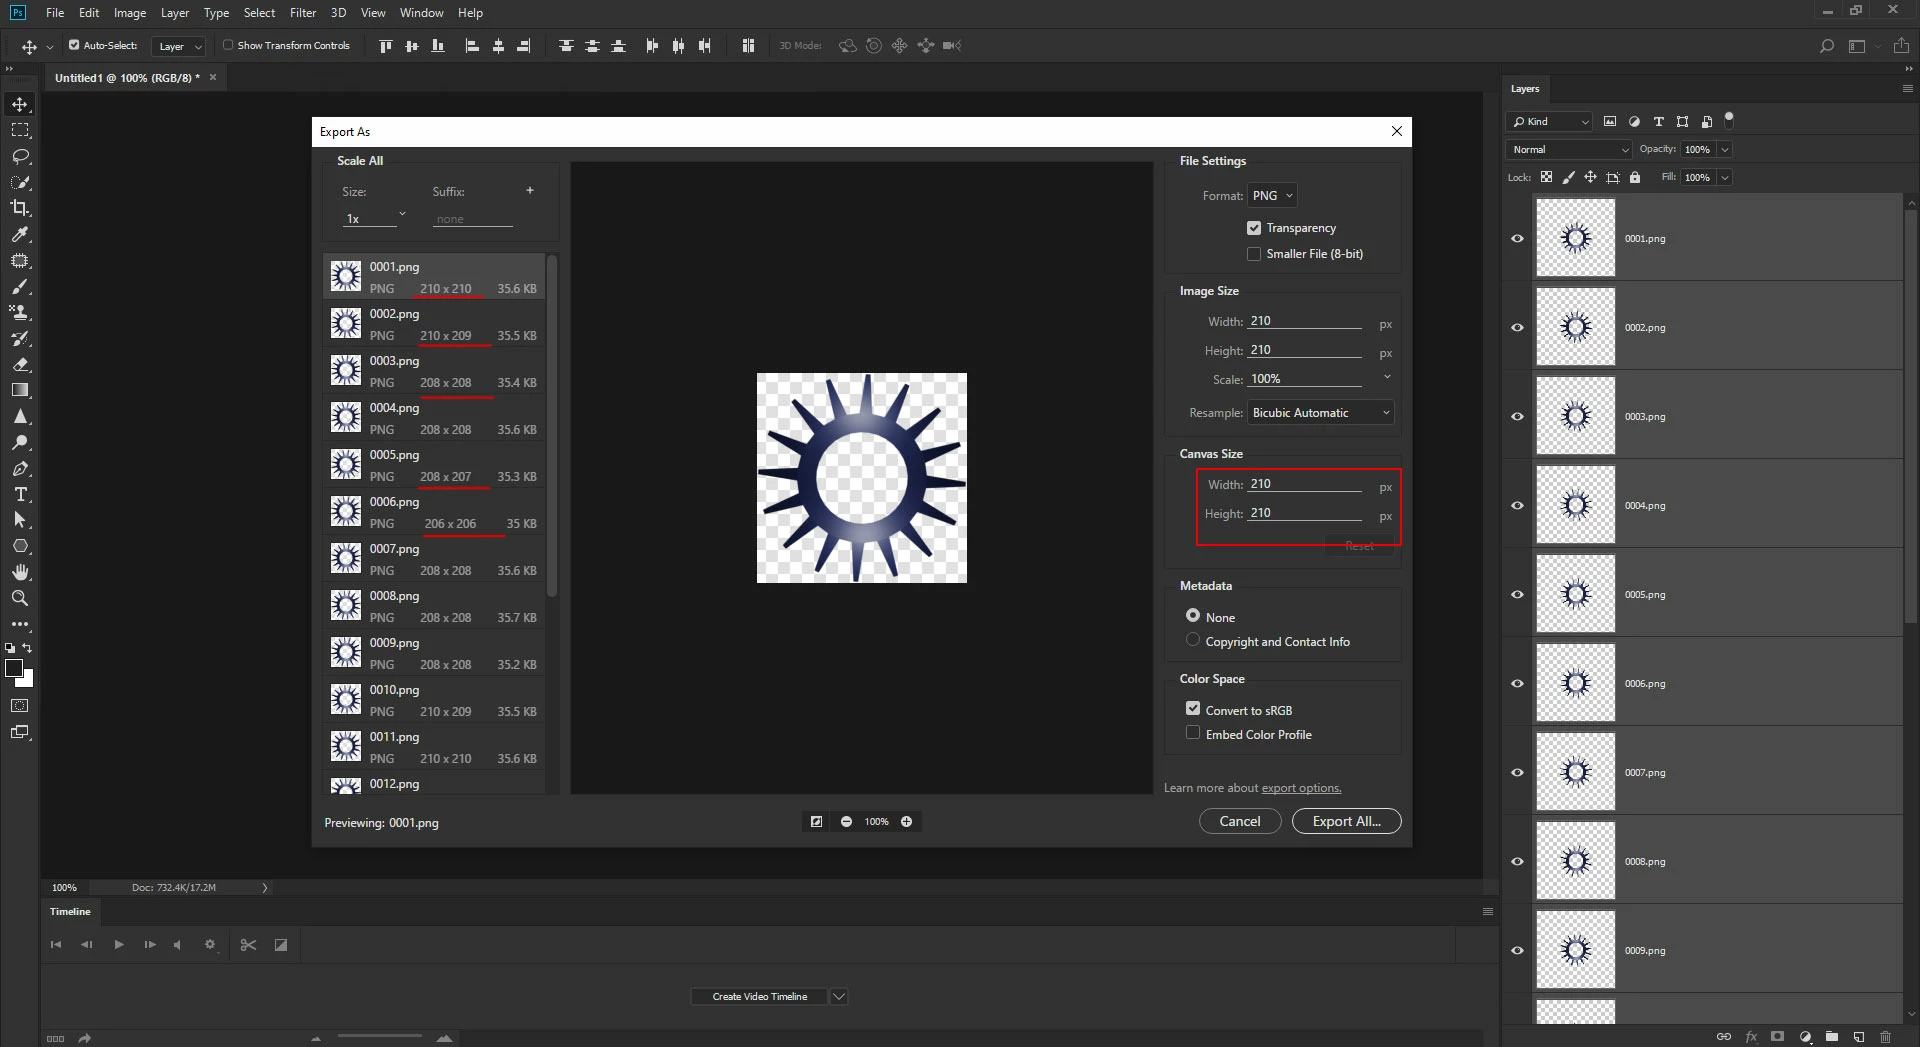Select the Hand tool
The width and height of the screenshot is (1920, 1047).
pyautogui.click(x=20, y=572)
